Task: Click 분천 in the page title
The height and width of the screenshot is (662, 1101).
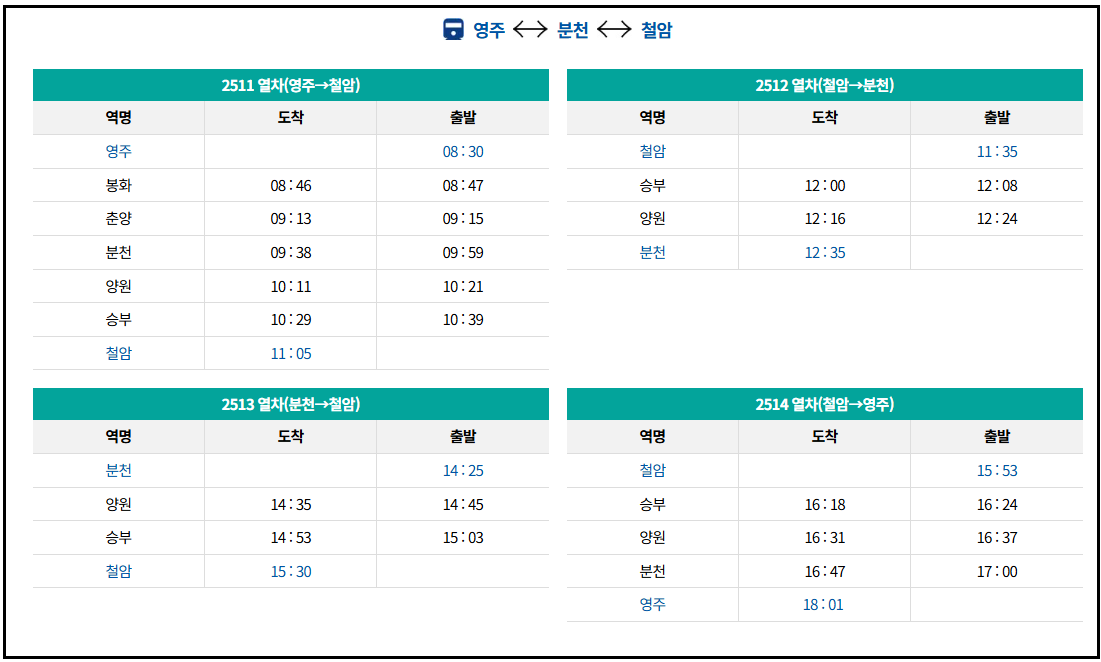Action: coord(572,29)
